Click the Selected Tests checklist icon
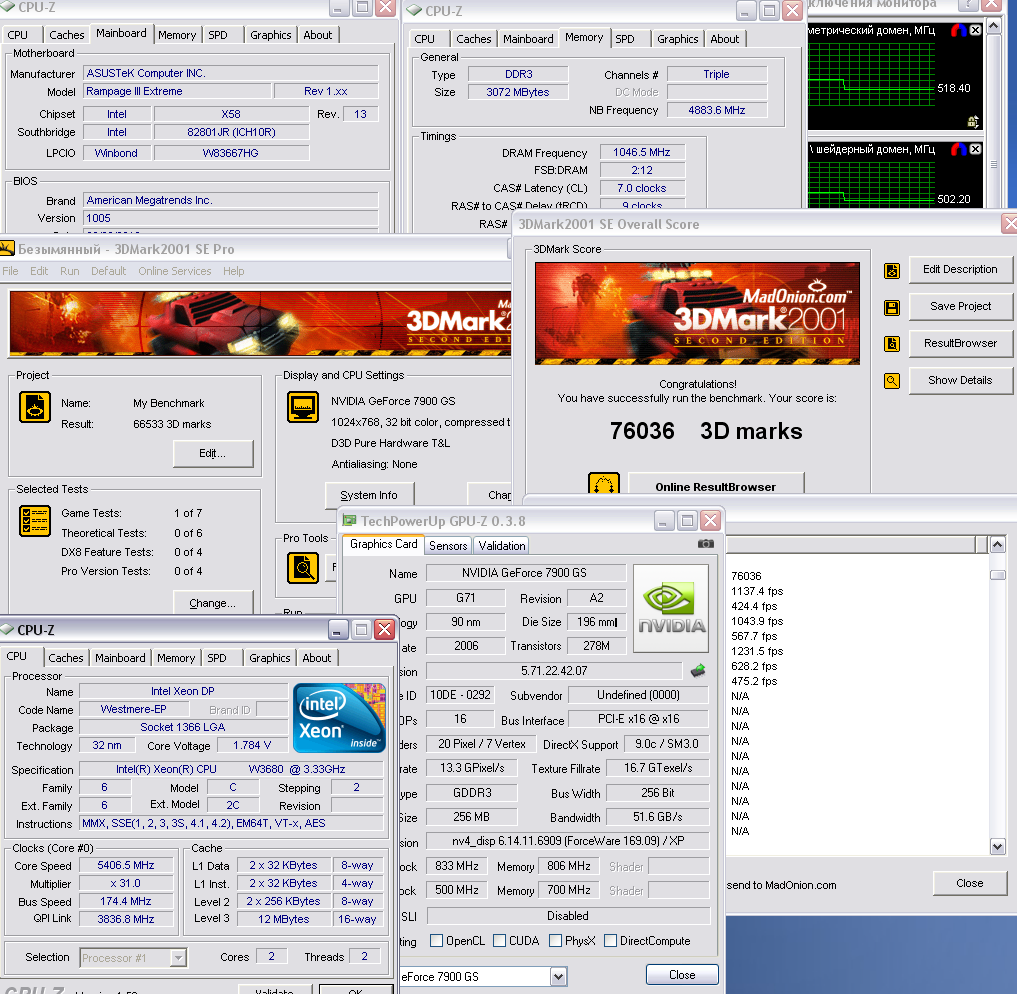This screenshot has height=994, width=1017. tap(35, 521)
